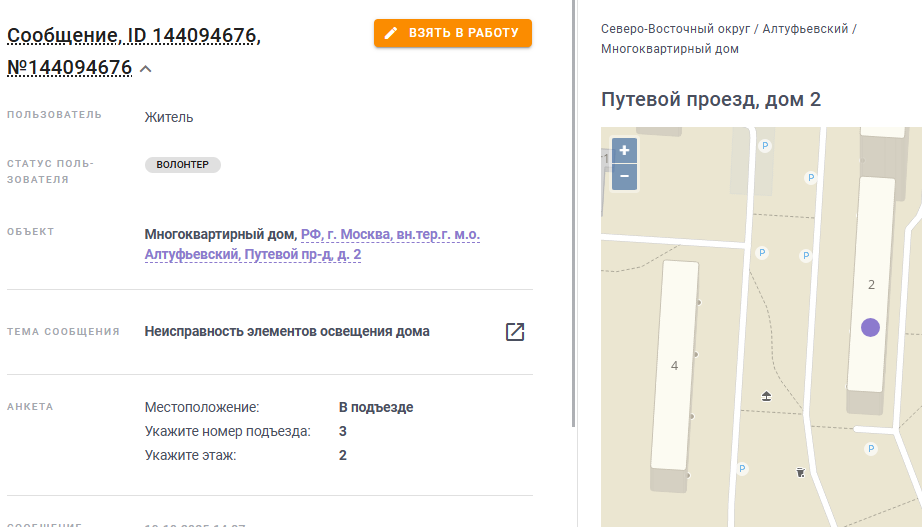
Task: Click top parking icon near zoom controls
Action: pyautogui.click(x=764, y=145)
